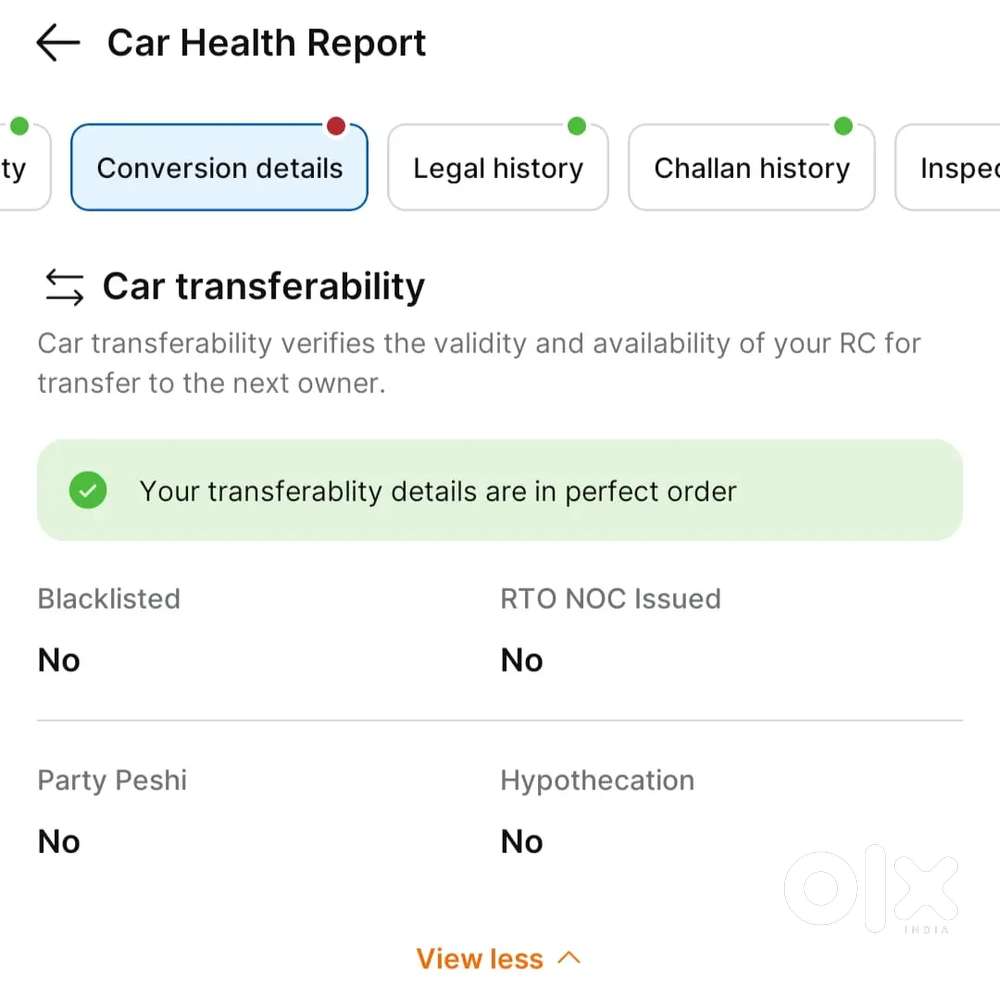Click the transferability perfect order banner text
This screenshot has height=994, width=1000.
(x=438, y=492)
